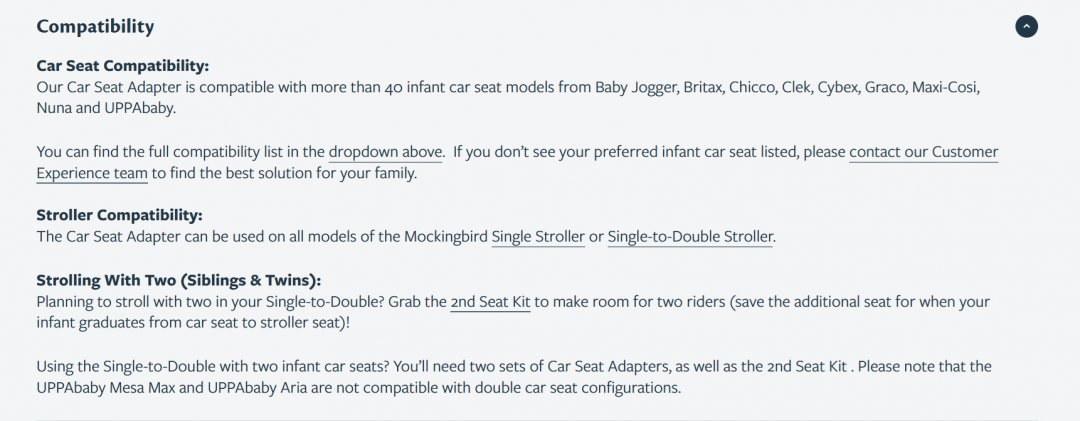Follow the "contact our Customer" link
Viewport: 1080px width, 421px height.
[923, 152]
